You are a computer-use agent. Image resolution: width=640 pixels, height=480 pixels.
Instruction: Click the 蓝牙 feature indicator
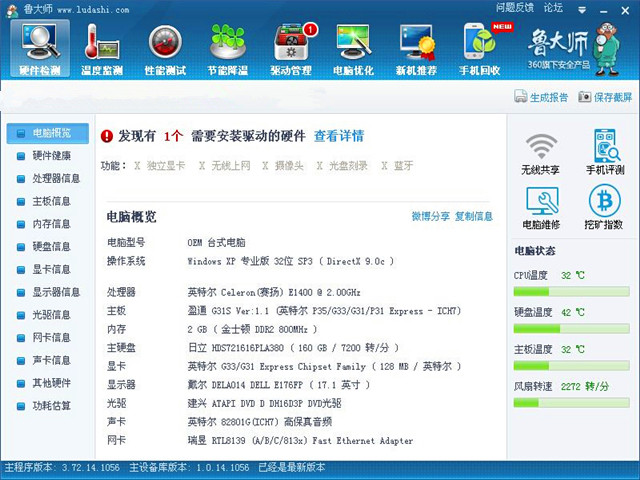[x=398, y=166]
